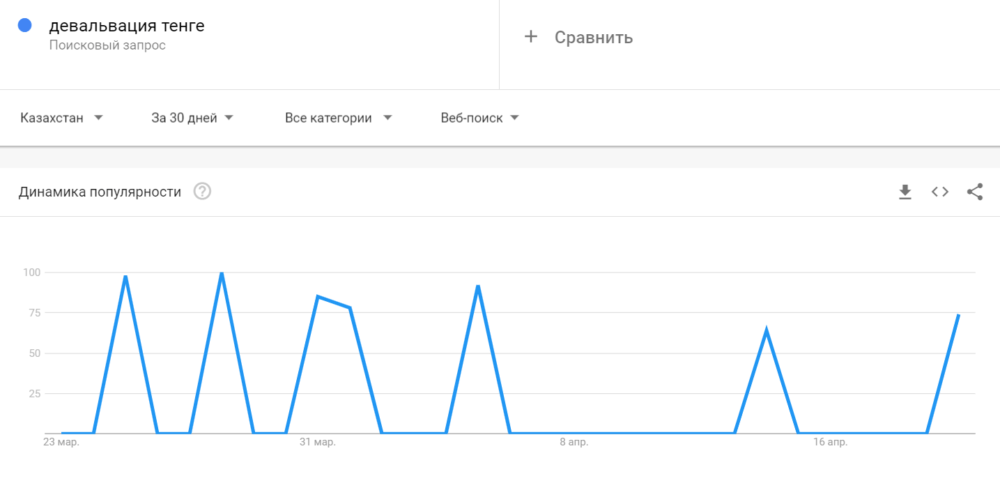The width and height of the screenshot is (1000, 497).
Task: Edit the девальвация тенге search term
Action: coord(127,26)
